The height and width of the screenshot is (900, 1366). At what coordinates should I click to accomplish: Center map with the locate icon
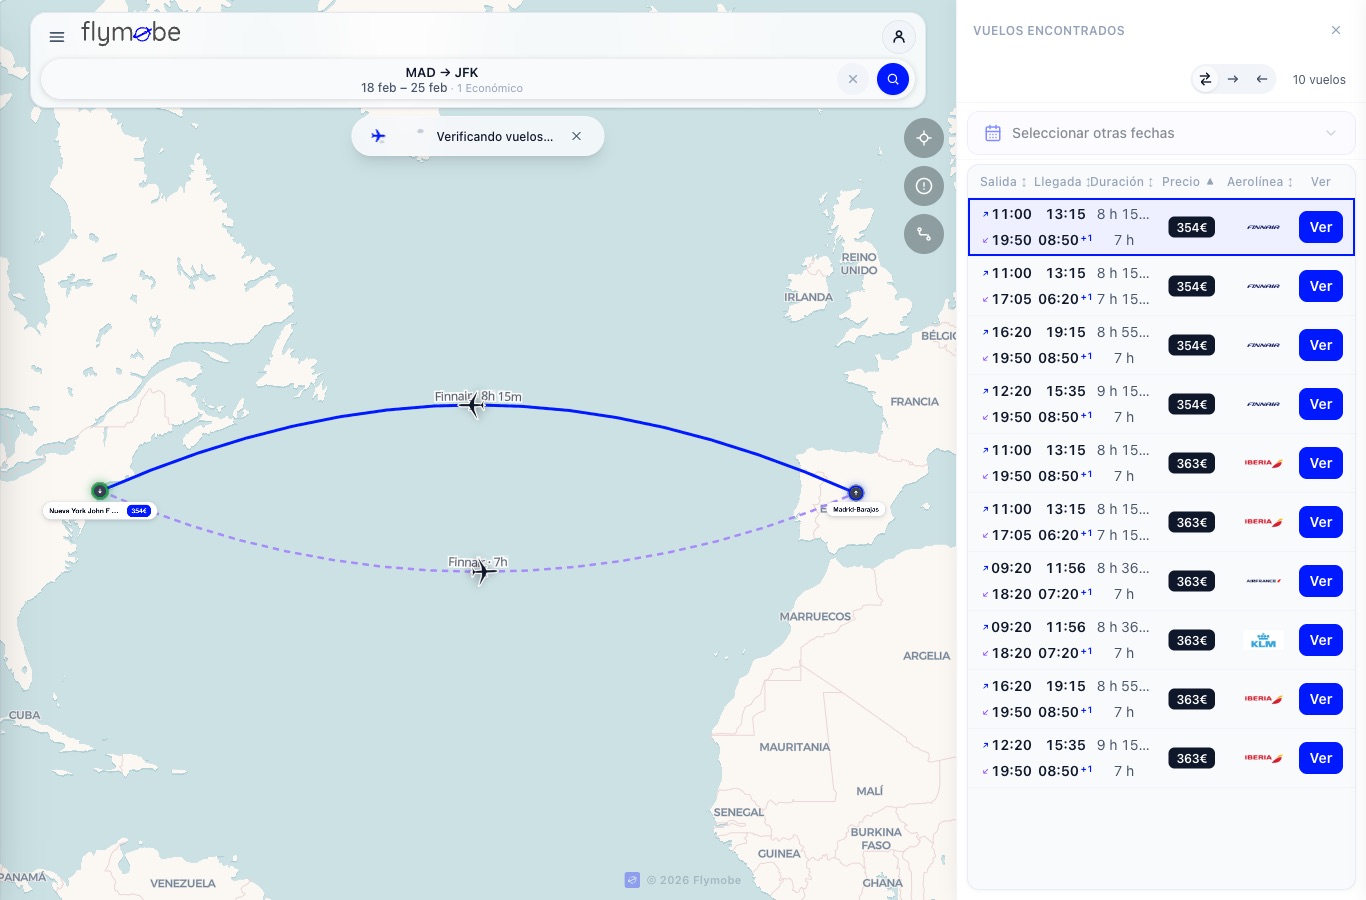(924, 138)
